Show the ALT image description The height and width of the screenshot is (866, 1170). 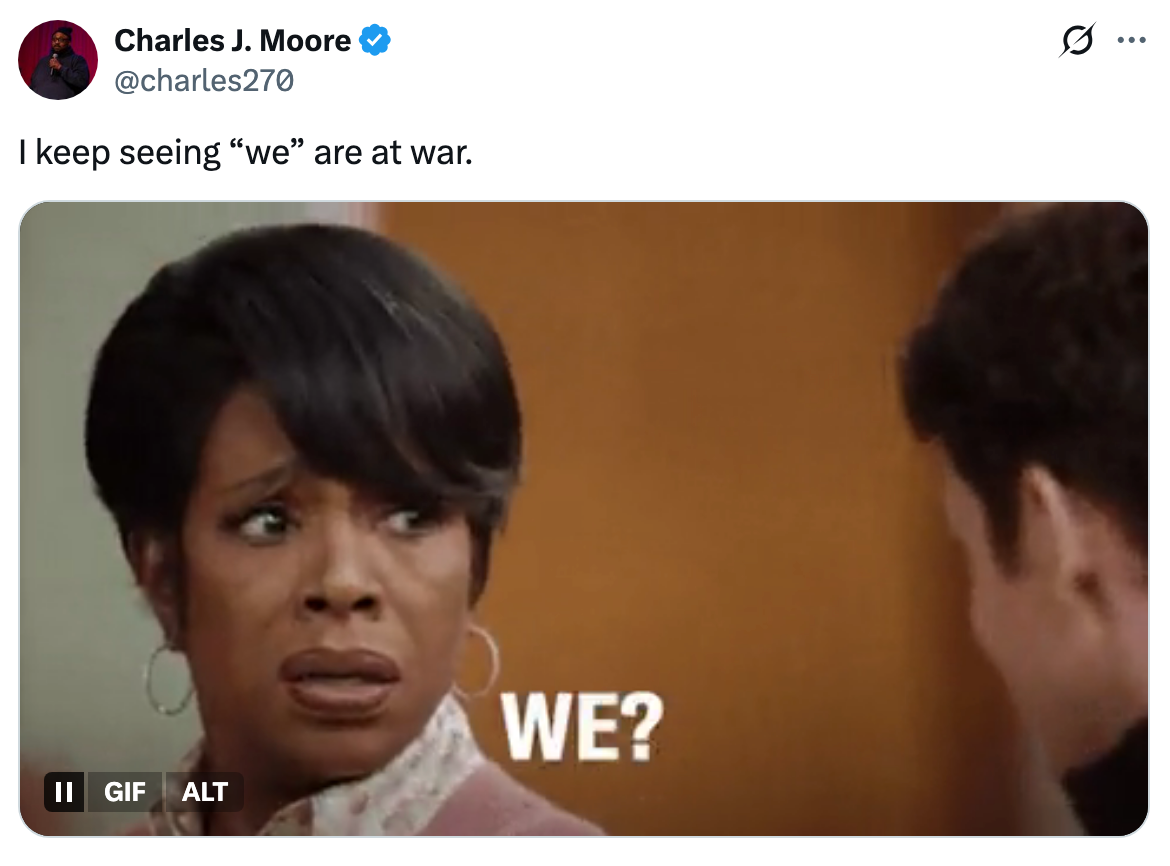pos(204,791)
